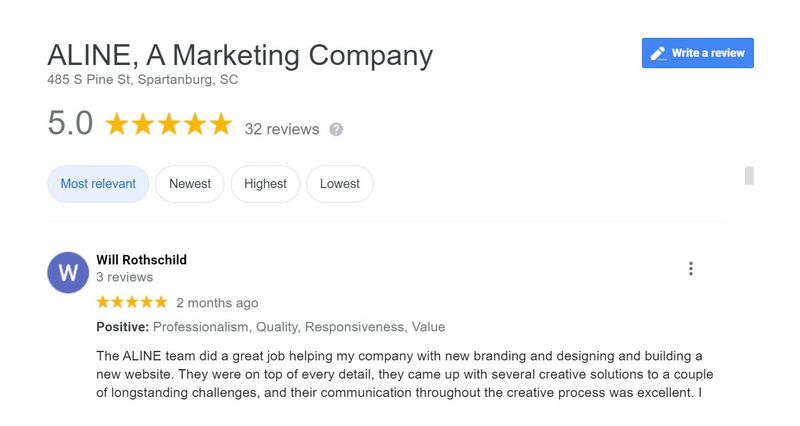Open the Will Rothschild reviewer profile name
800x426 pixels.
point(141,260)
